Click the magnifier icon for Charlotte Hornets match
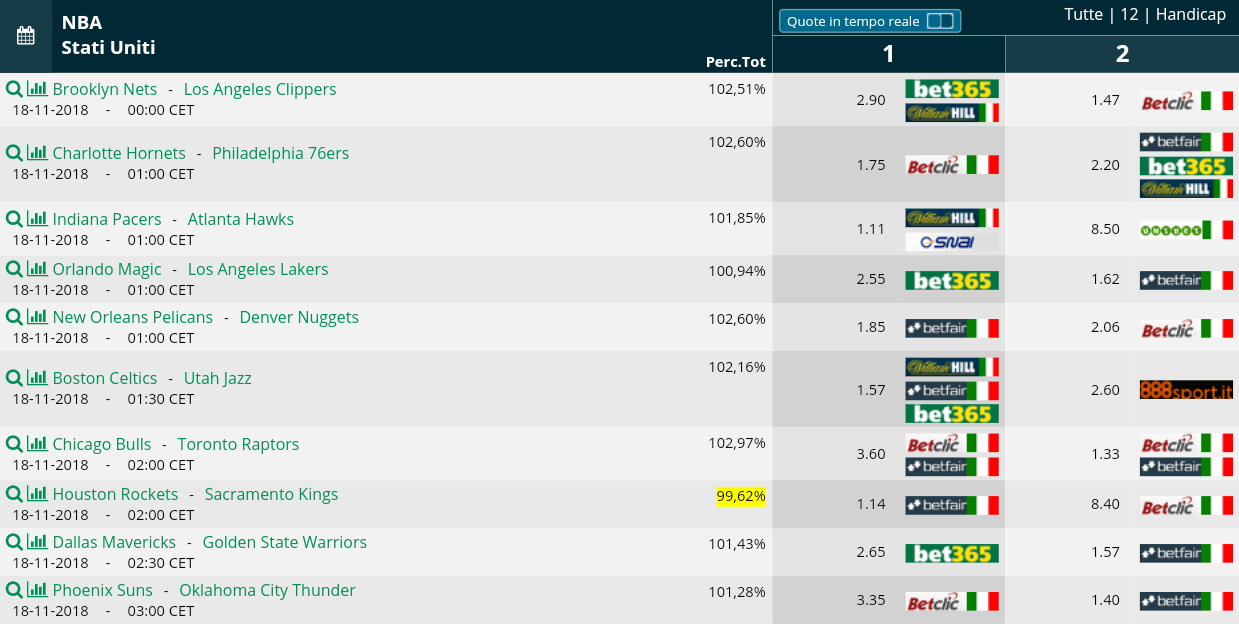The height and width of the screenshot is (627, 1239). 14,153
